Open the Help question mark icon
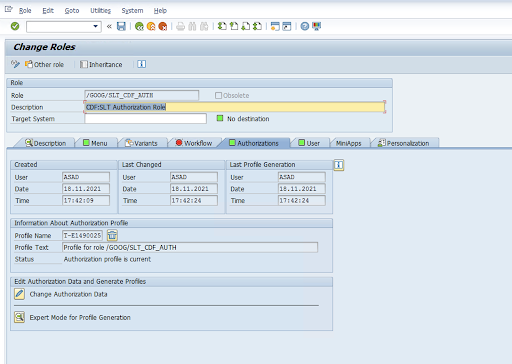The height and width of the screenshot is (364, 512). [x=305, y=26]
